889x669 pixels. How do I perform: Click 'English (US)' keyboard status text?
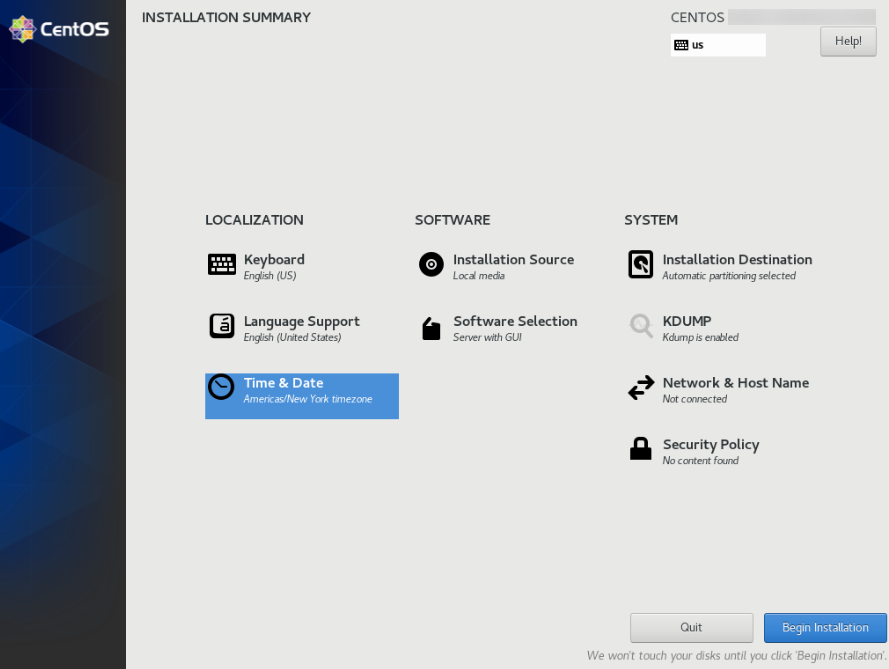pos(270,276)
